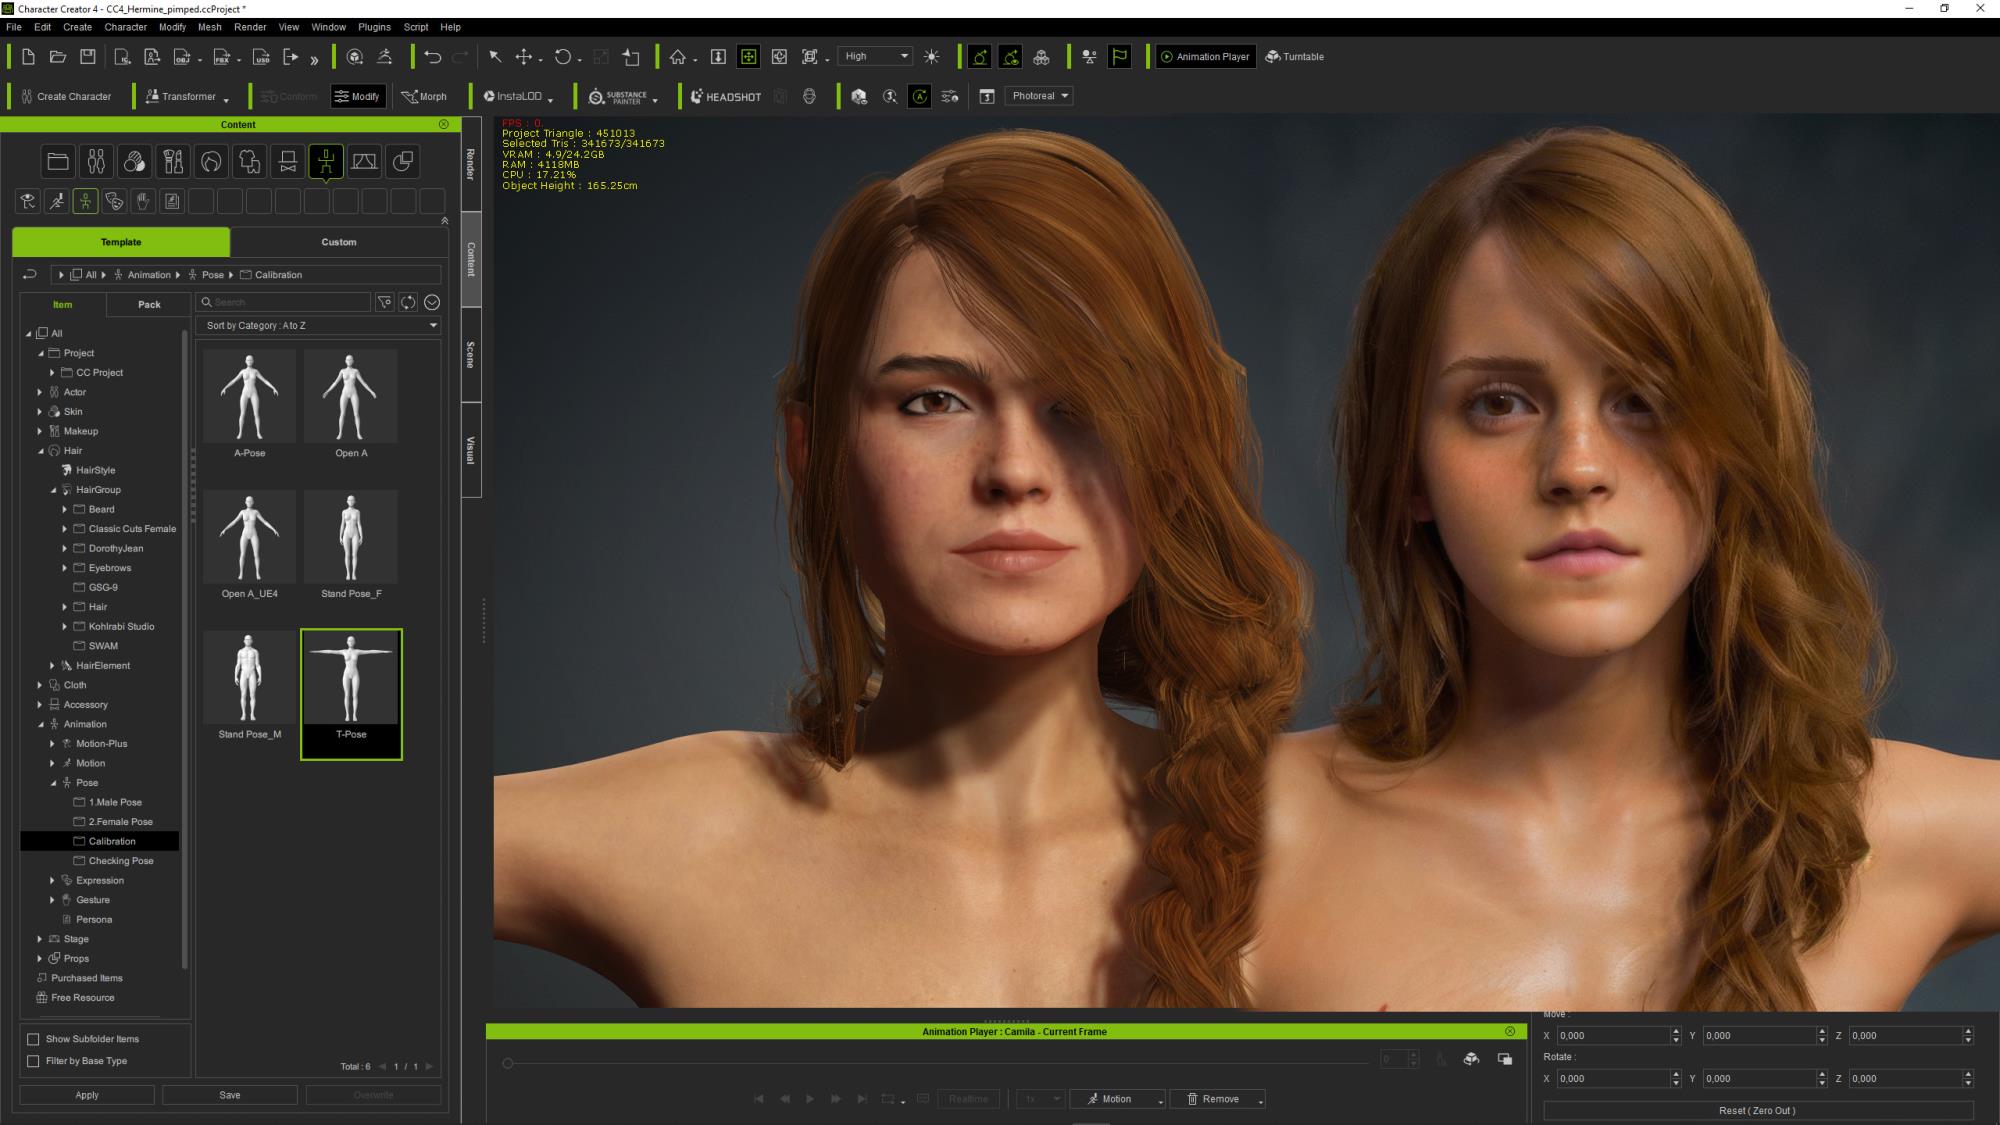Open the Animation Player button
2000x1125 pixels.
(1205, 57)
